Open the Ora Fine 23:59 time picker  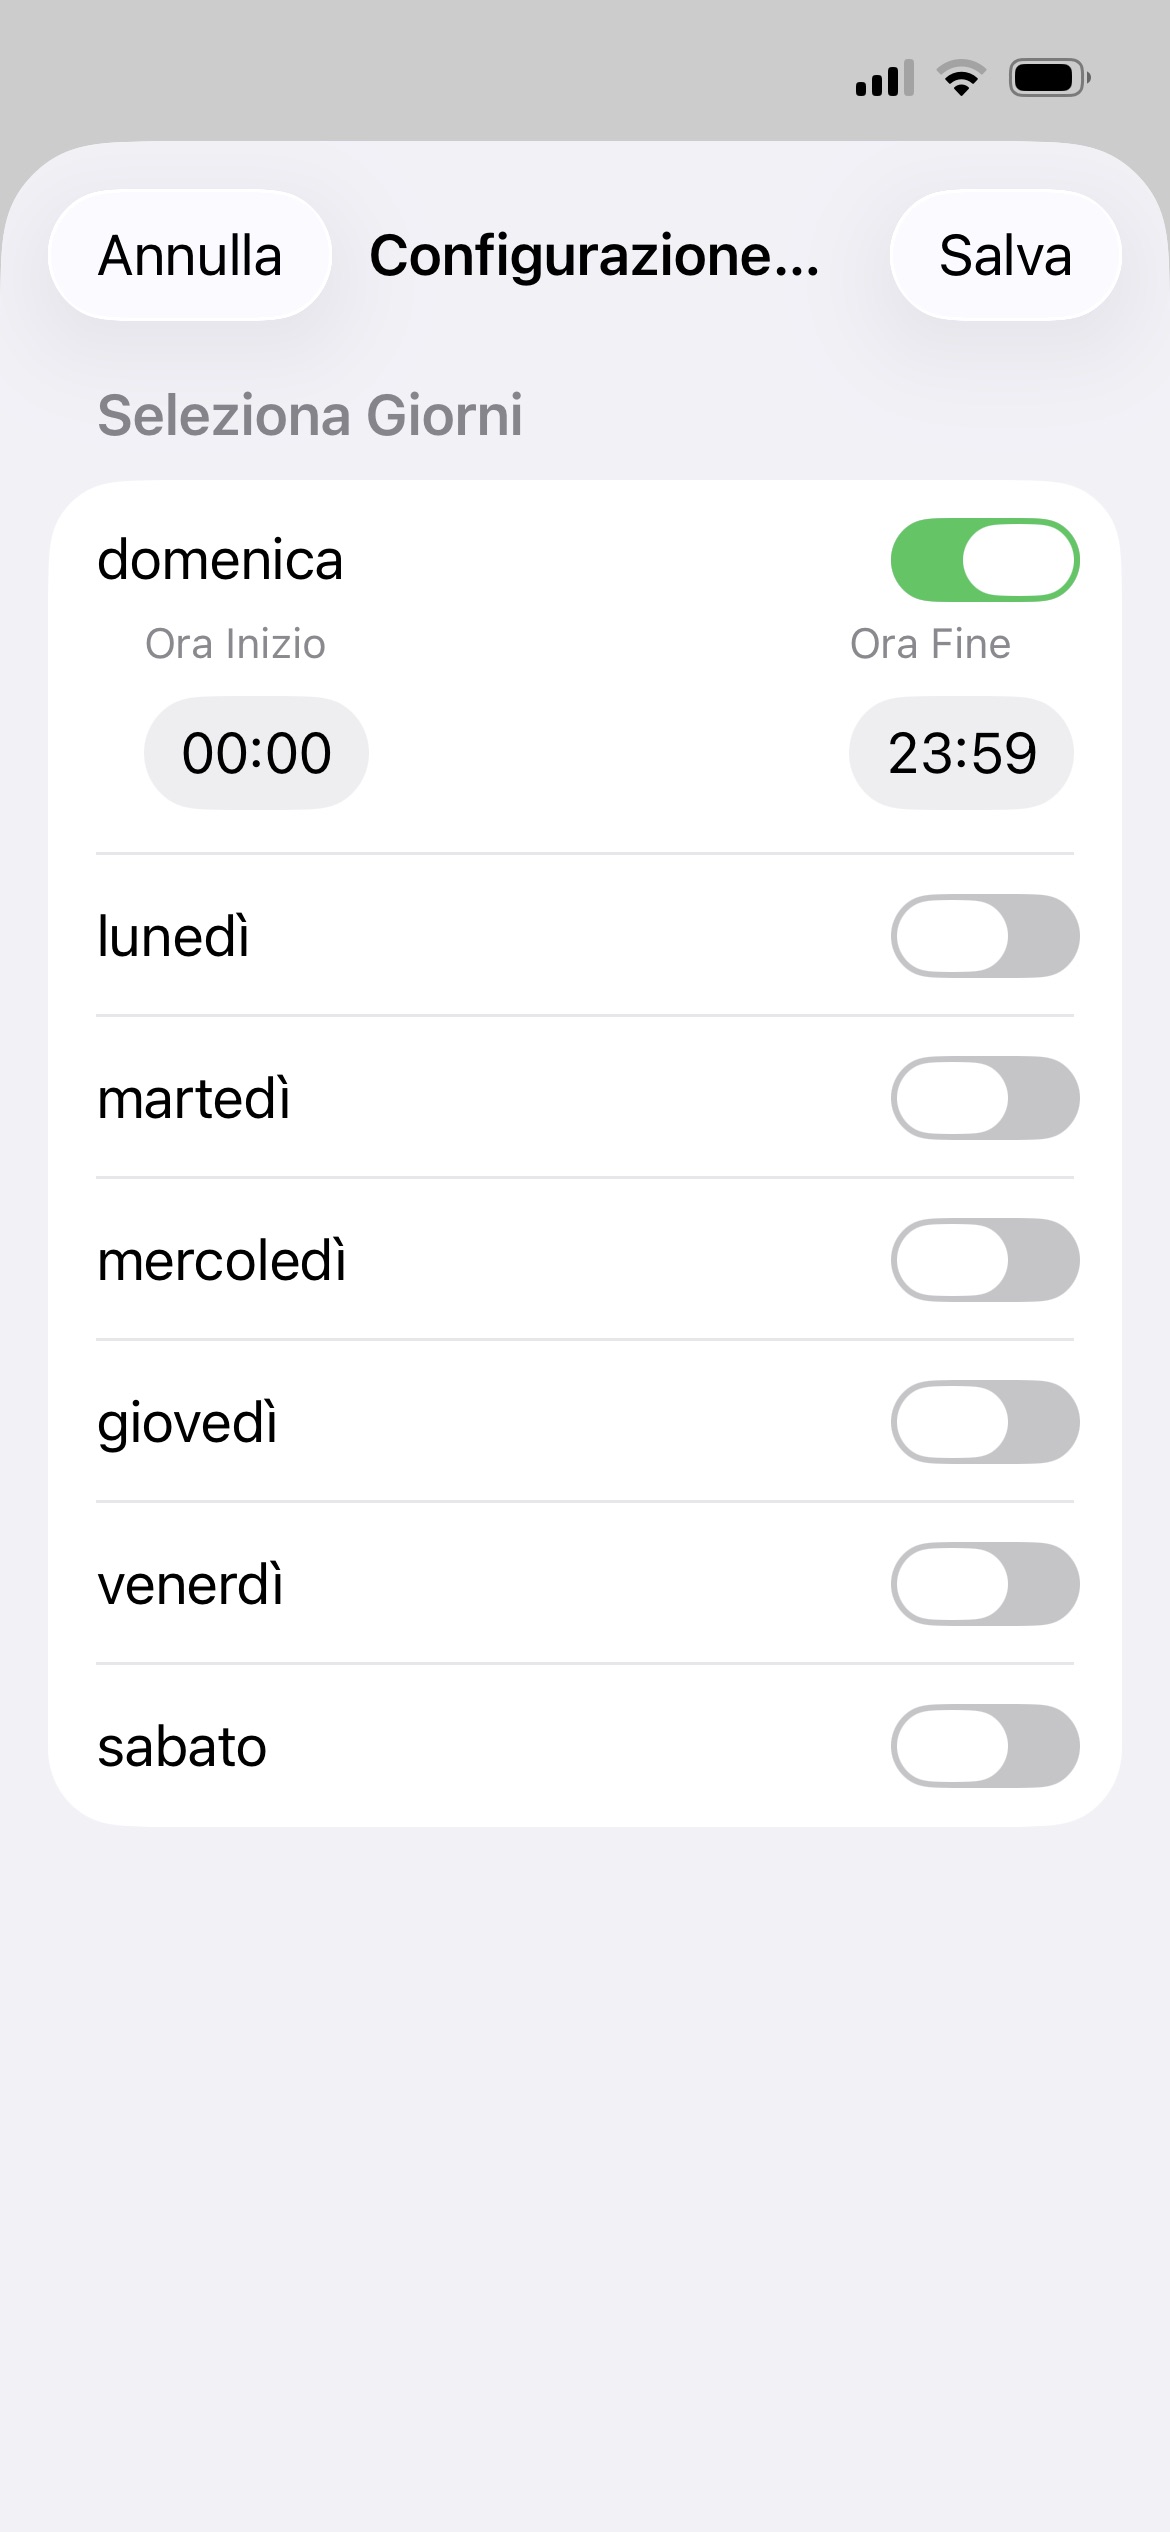[x=961, y=753]
